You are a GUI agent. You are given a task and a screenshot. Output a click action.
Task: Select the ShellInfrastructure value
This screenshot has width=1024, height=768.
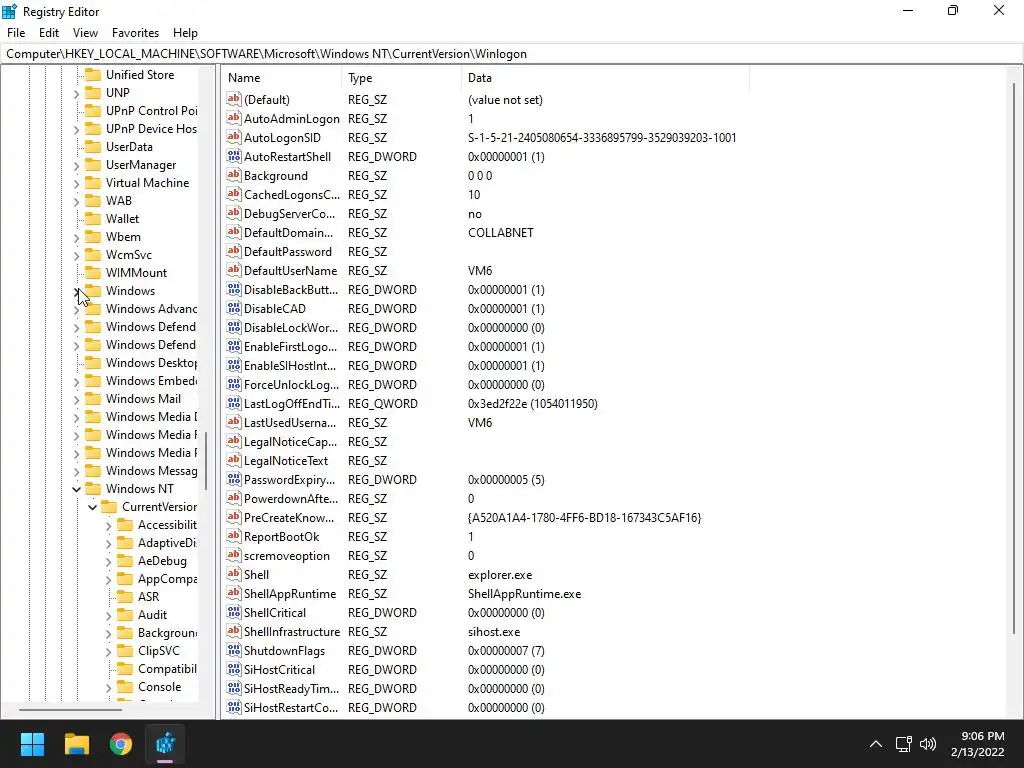coord(291,632)
